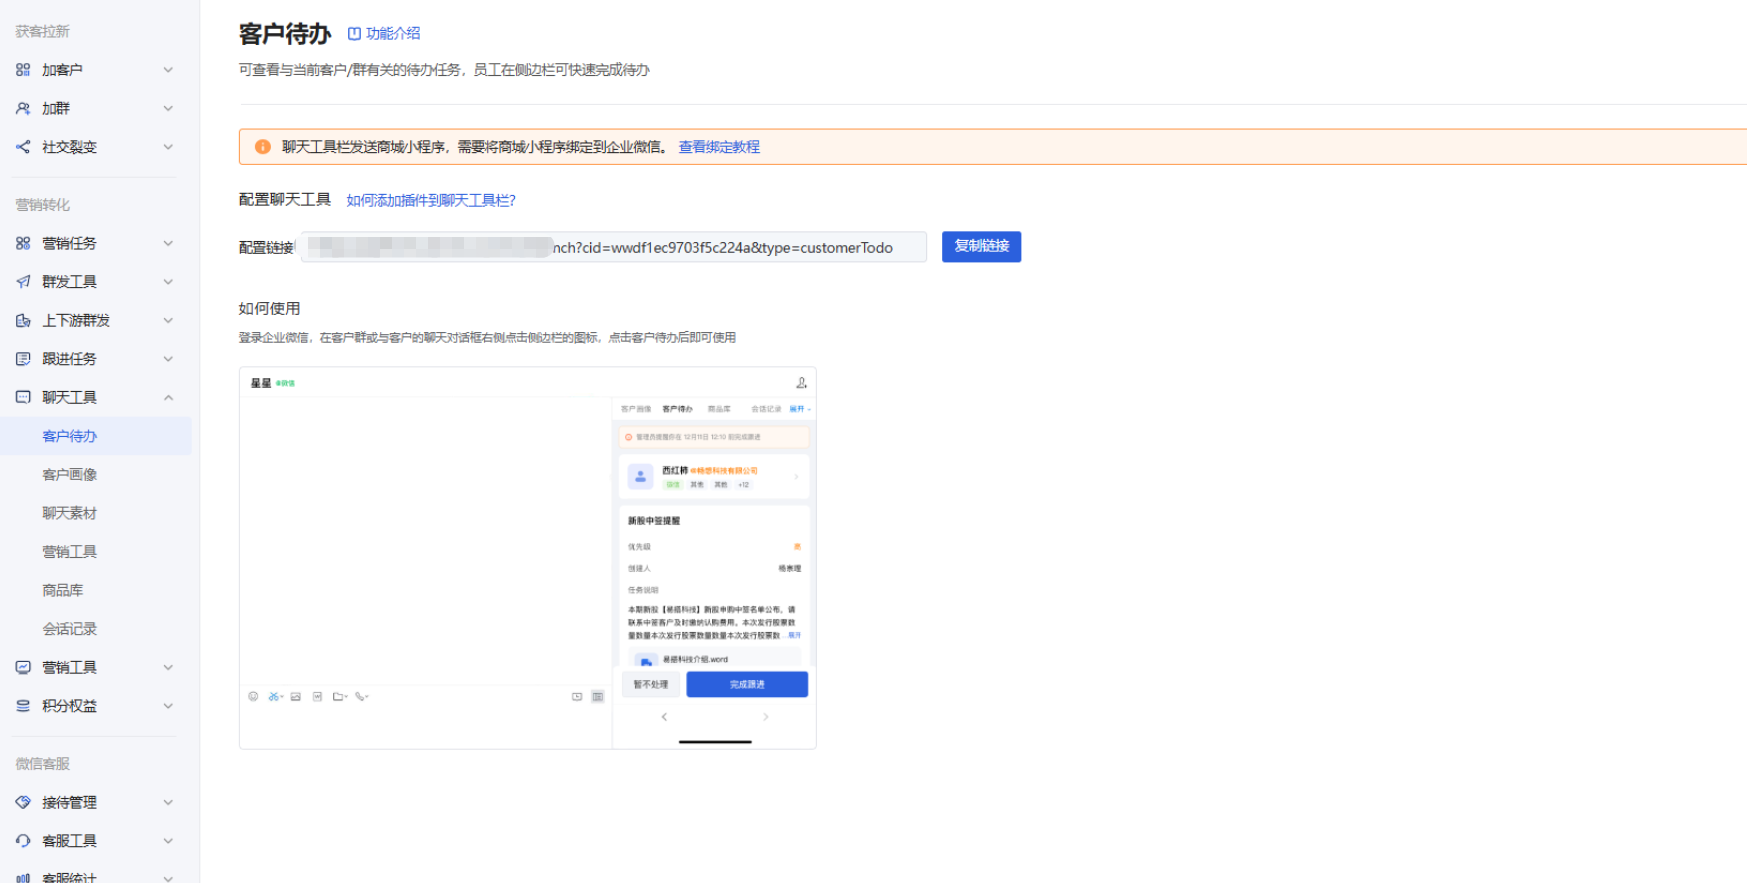Expand the 接待管理 chevron
Image resolution: width=1747 pixels, height=883 pixels.
point(168,802)
